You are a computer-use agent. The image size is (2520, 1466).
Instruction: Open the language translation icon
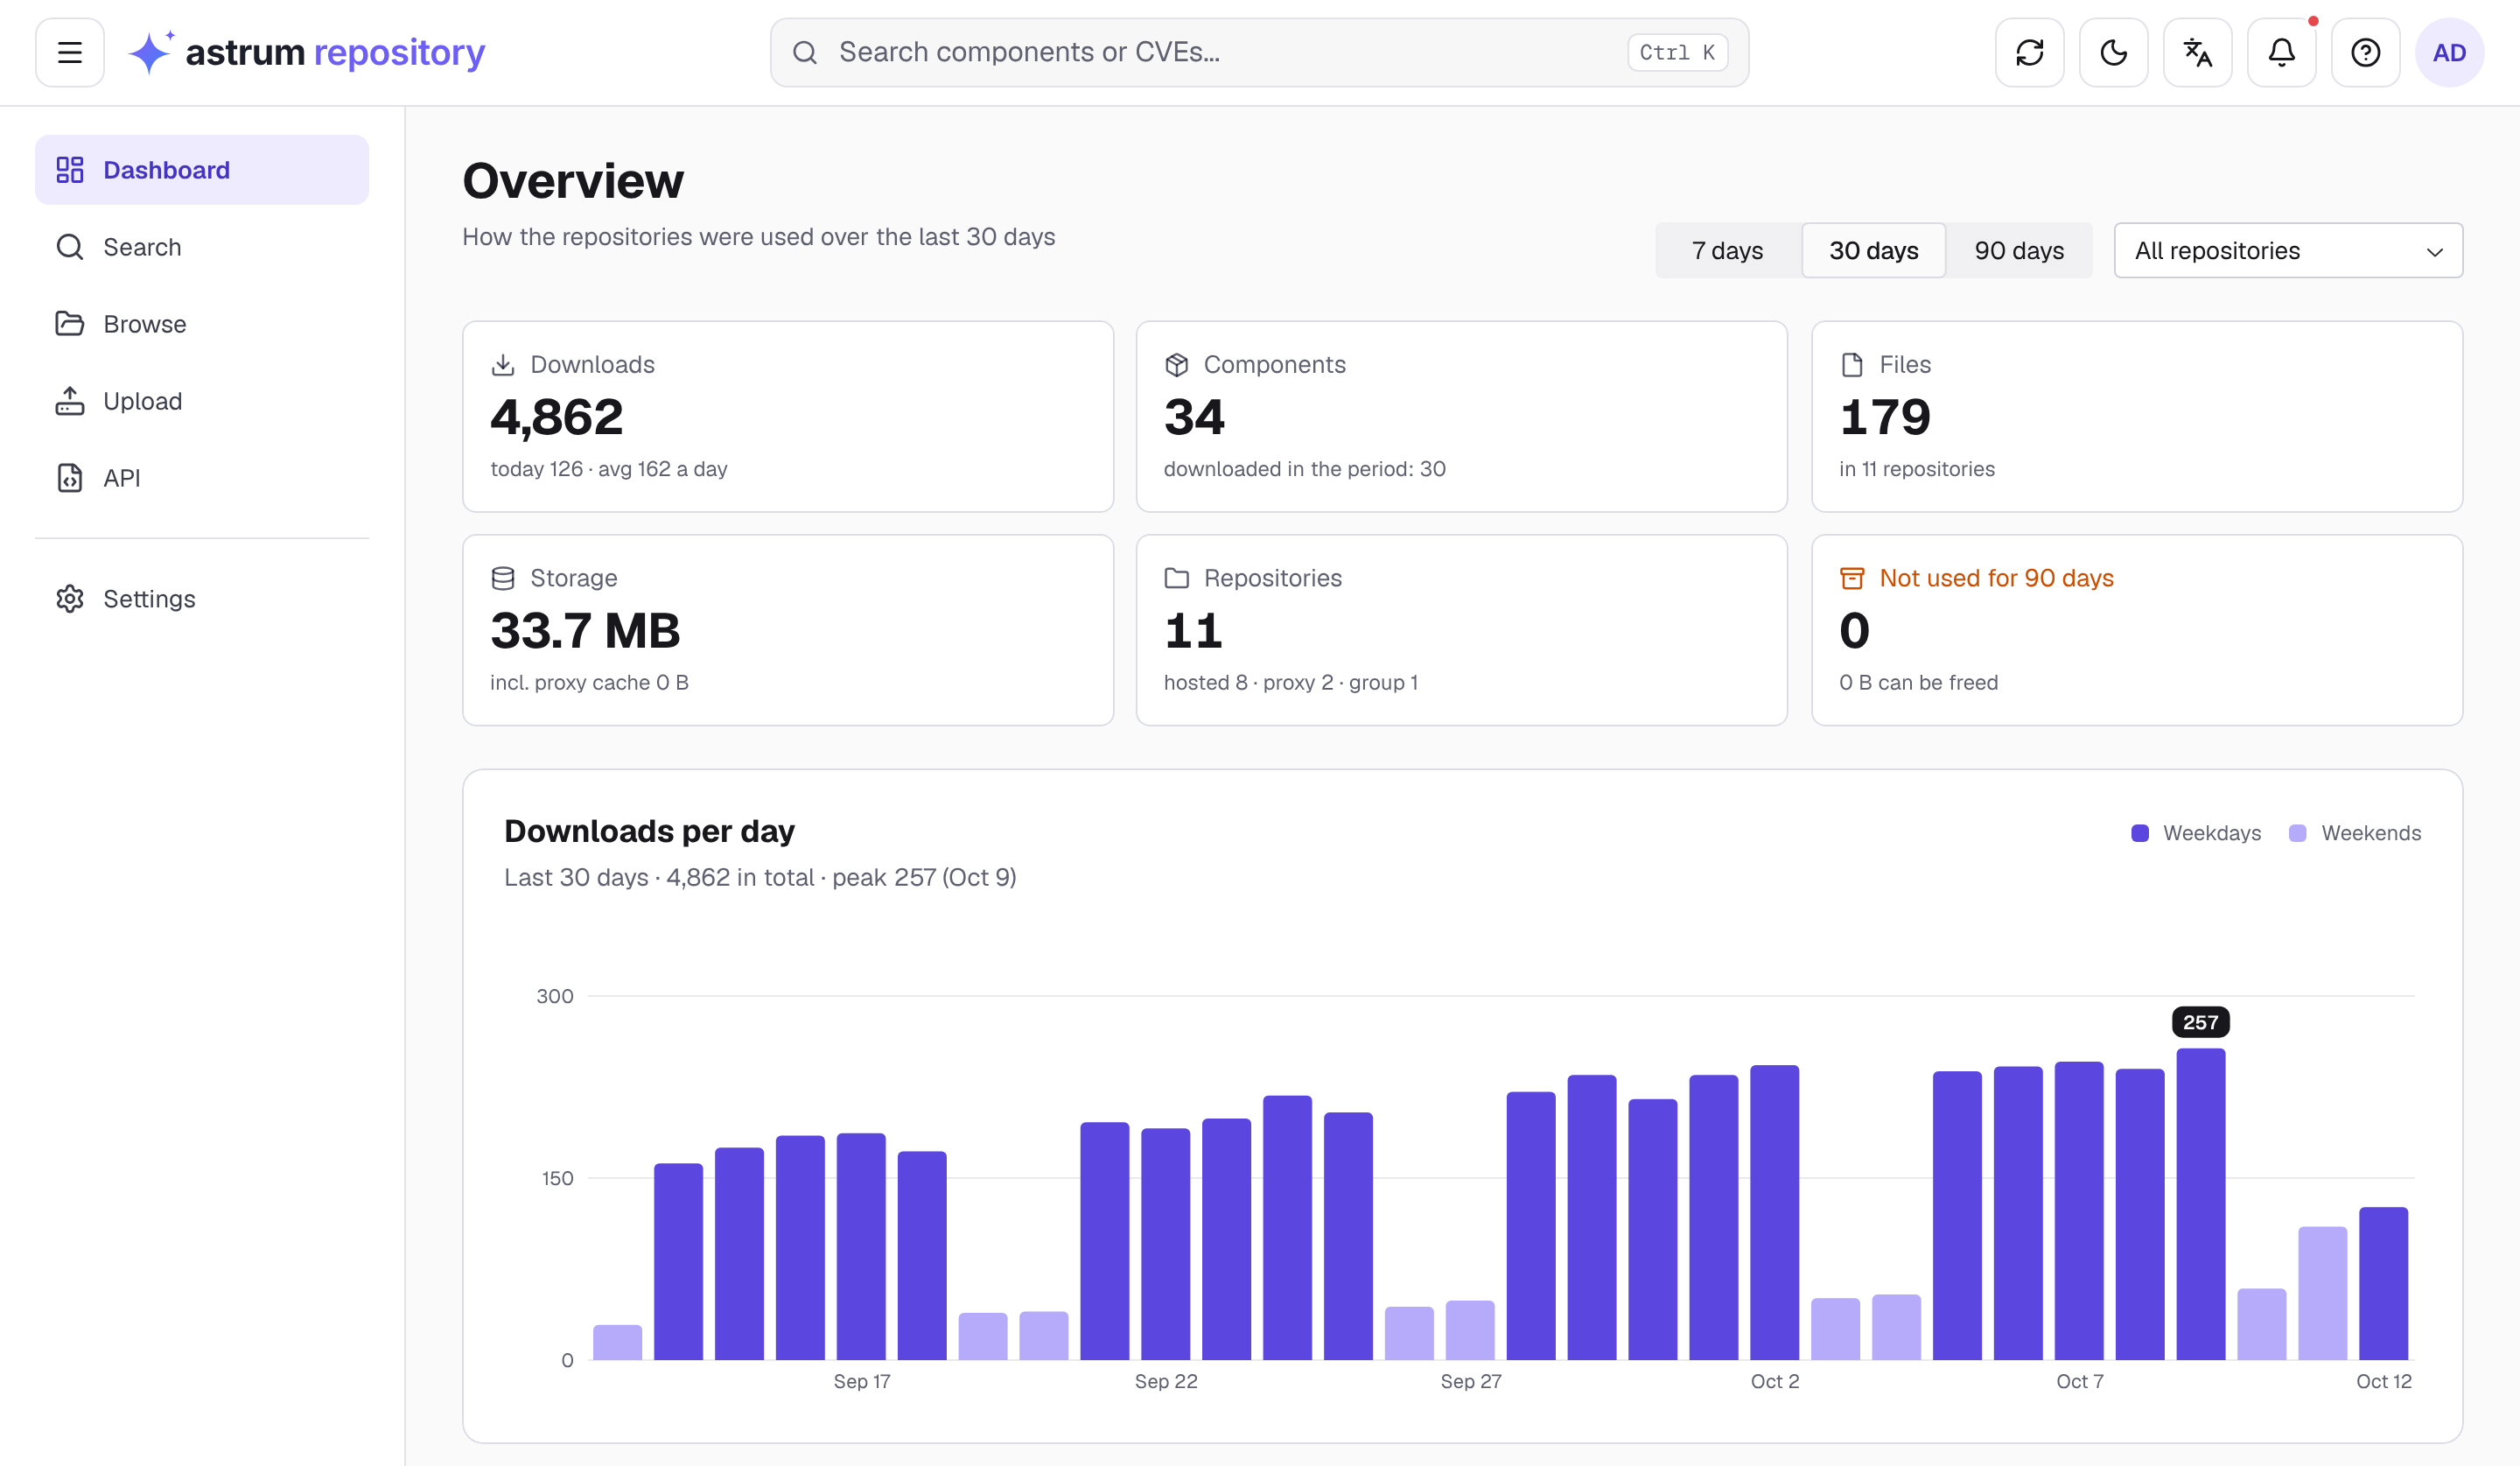pyautogui.click(x=2197, y=52)
